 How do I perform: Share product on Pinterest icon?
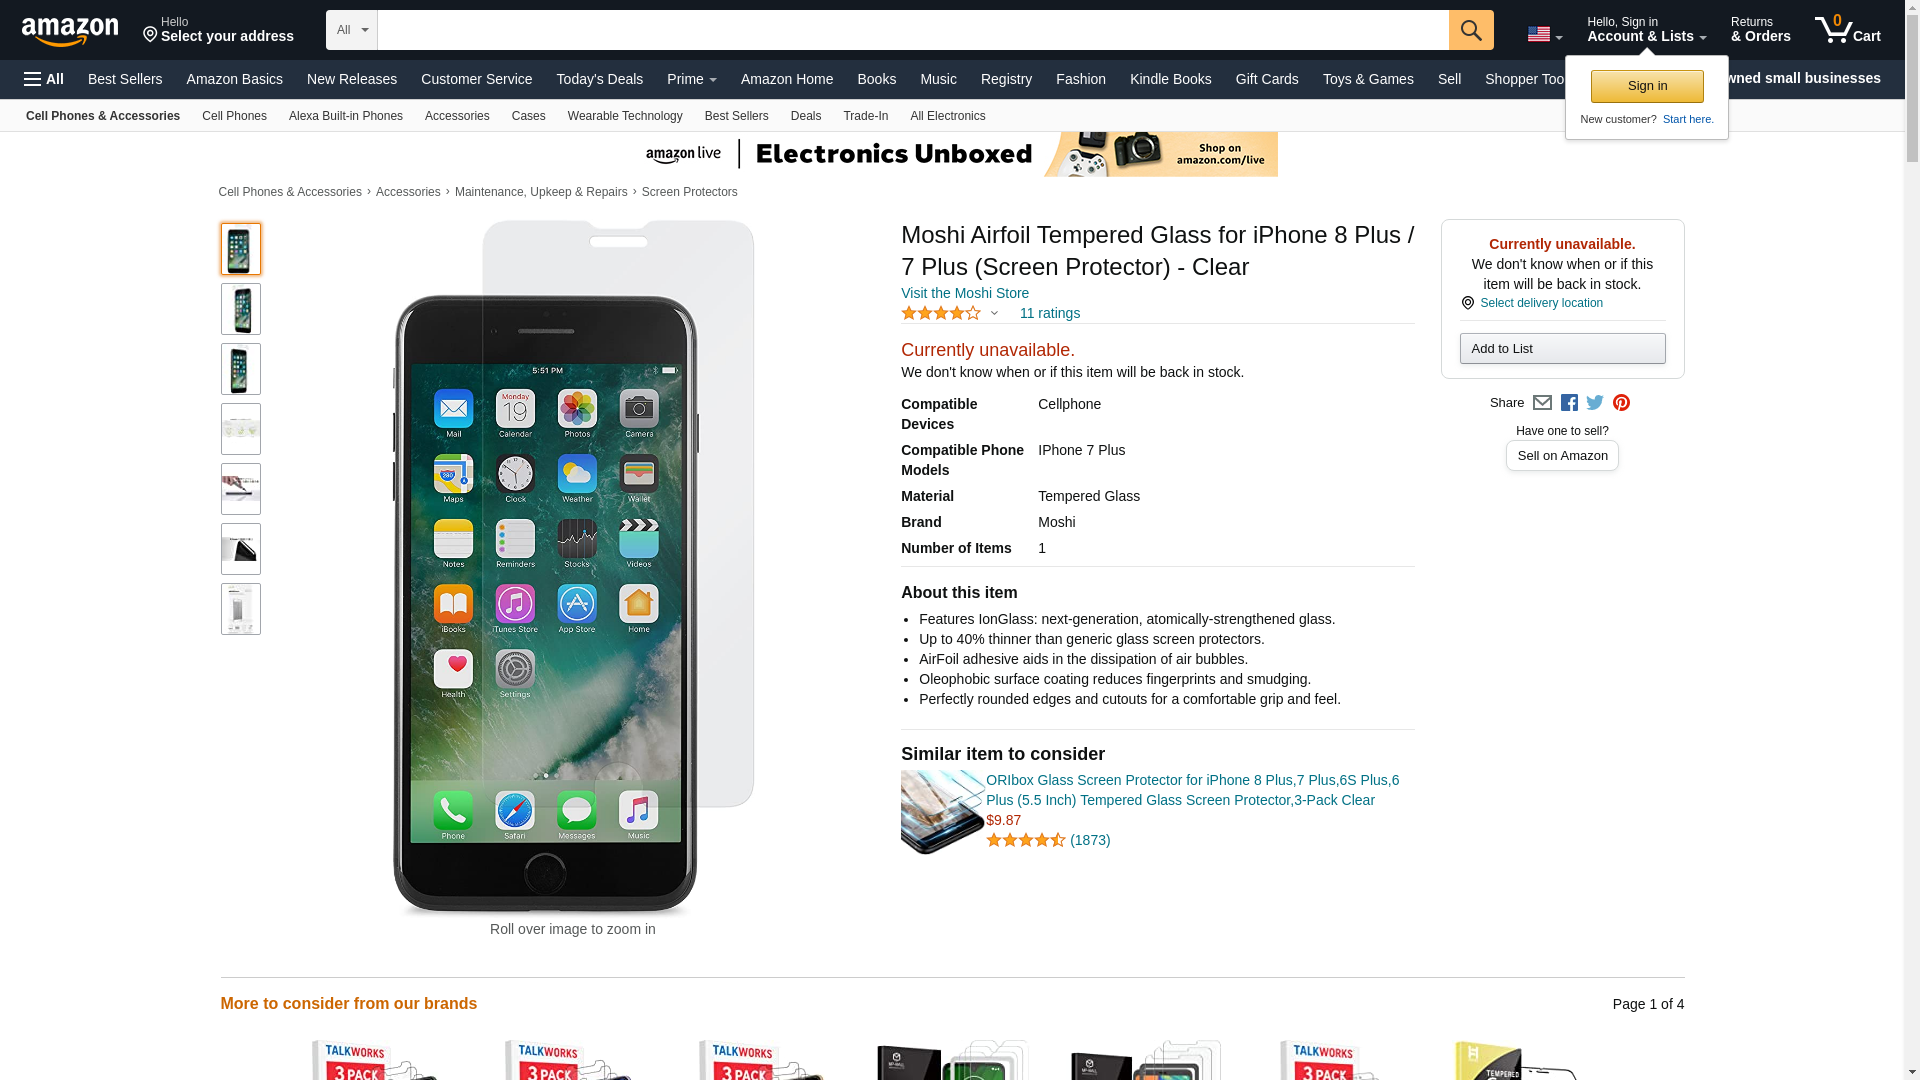1621,403
